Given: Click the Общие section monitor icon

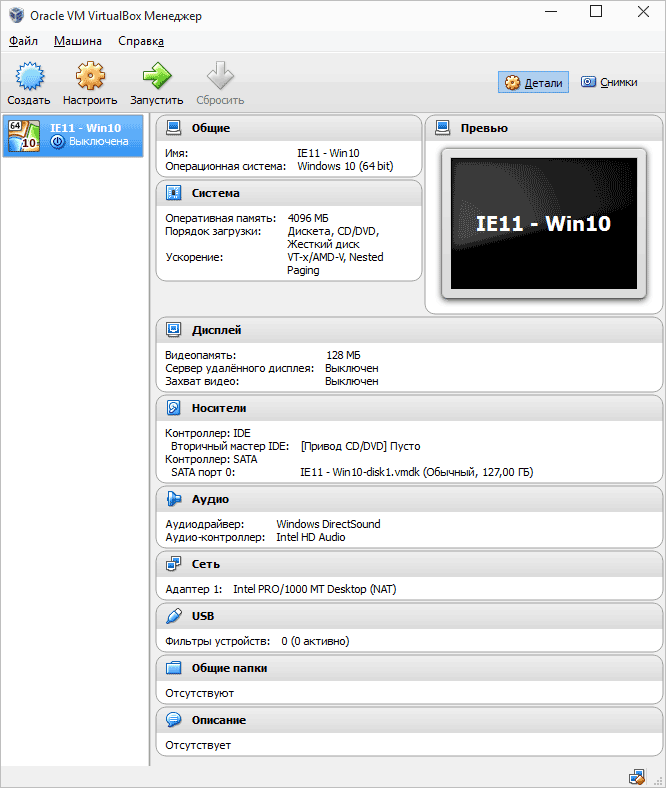Looking at the screenshot, I should 173,128.
